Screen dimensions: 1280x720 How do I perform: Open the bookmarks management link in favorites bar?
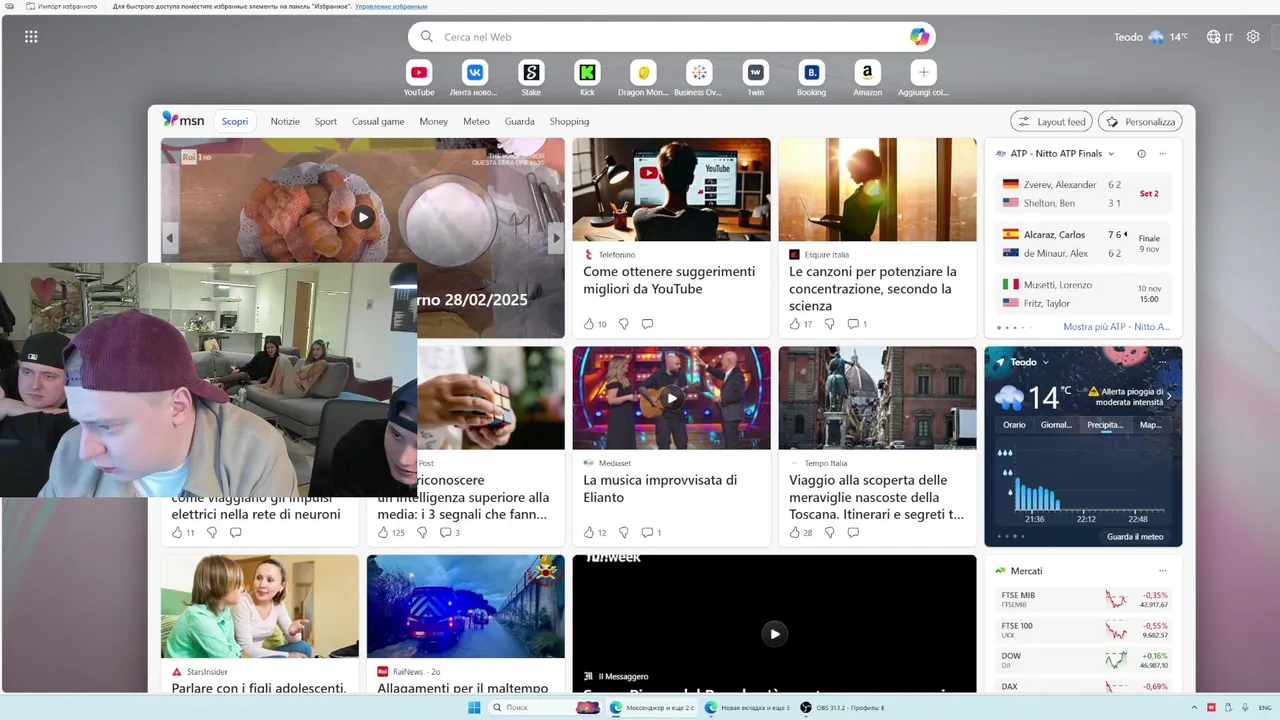click(391, 7)
